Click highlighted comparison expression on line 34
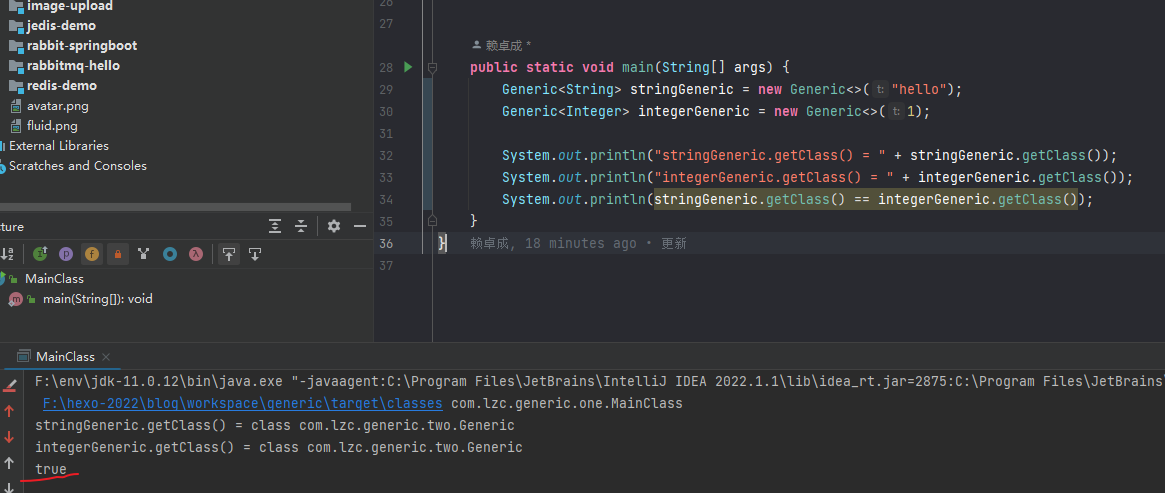 tap(866, 200)
